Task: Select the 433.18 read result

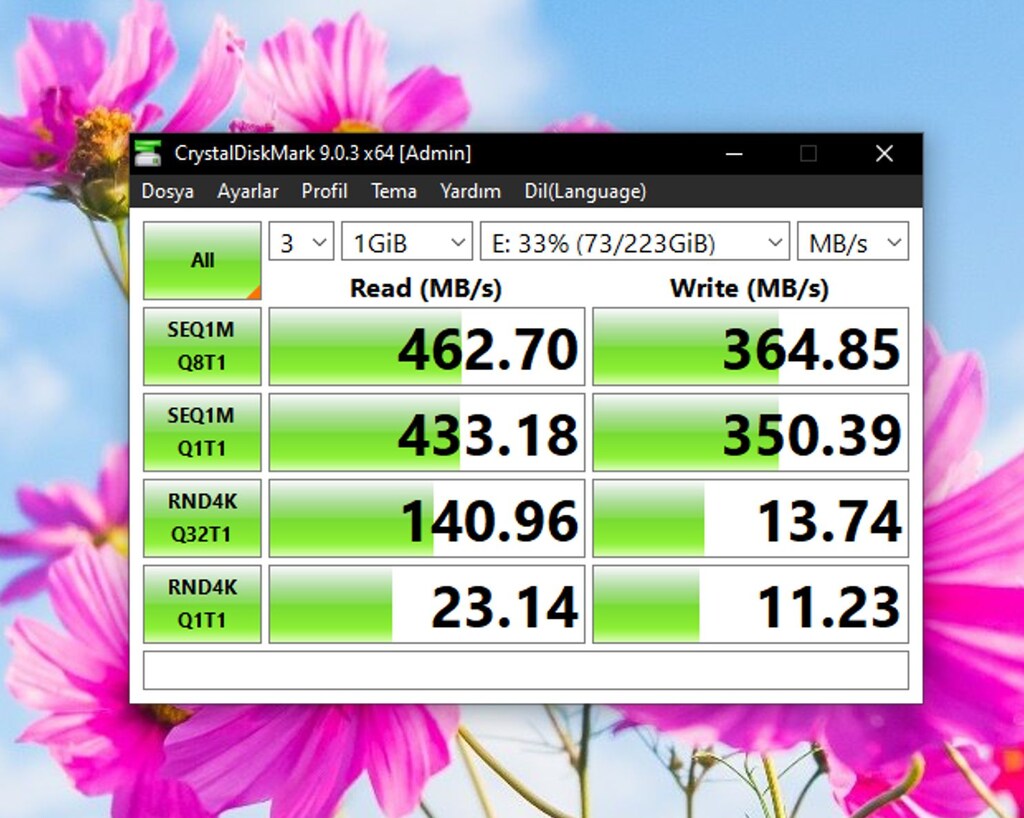Action: 426,432
